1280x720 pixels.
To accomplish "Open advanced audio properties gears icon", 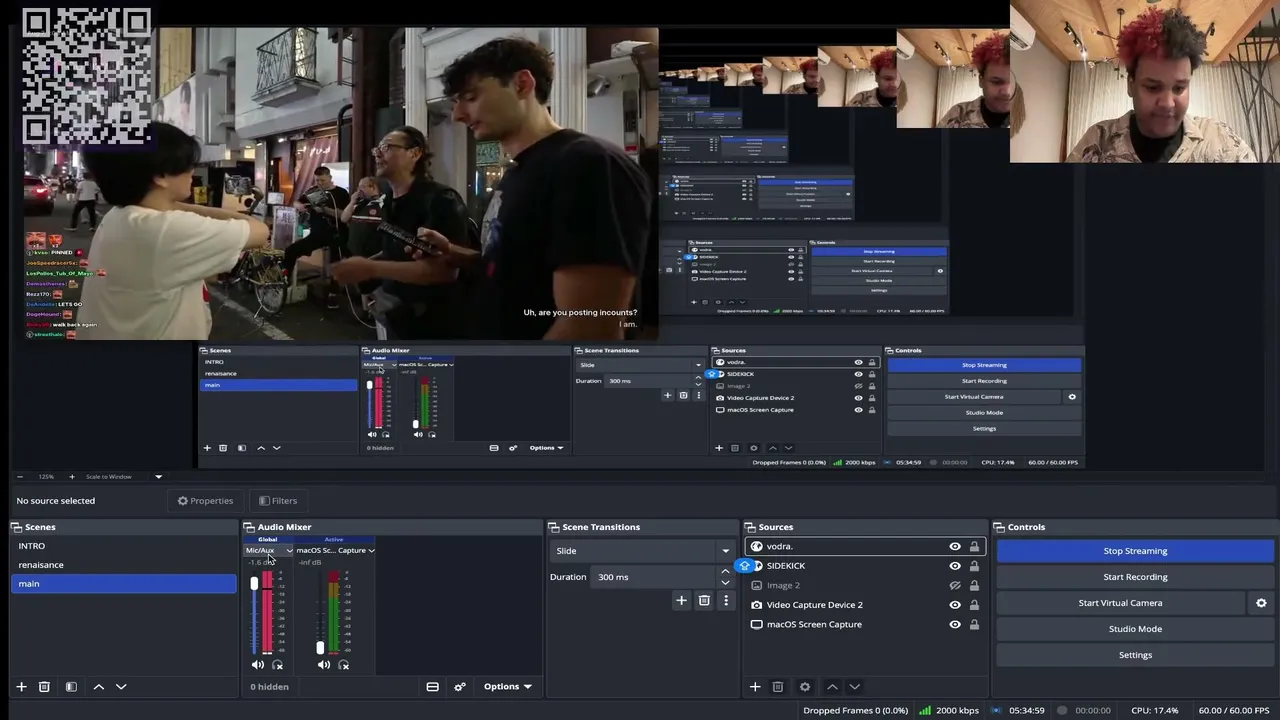I will coord(460,687).
